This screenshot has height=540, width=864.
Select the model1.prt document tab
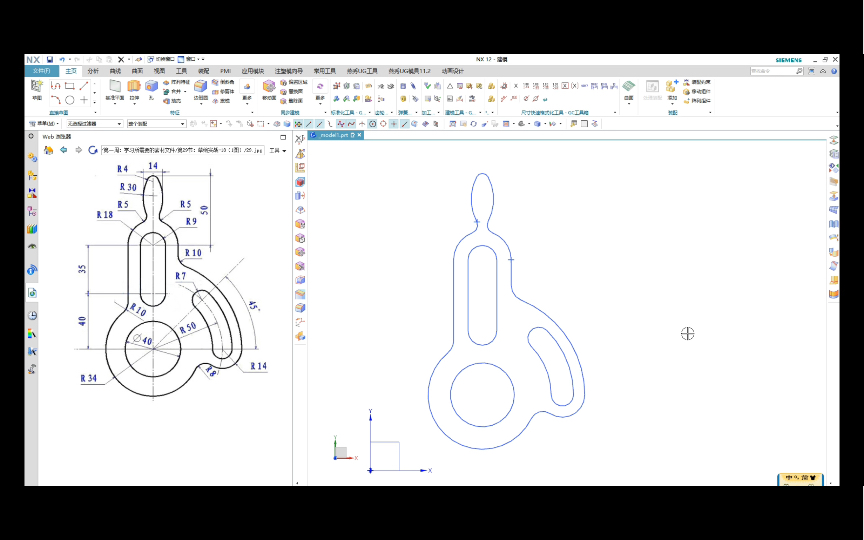click(334, 135)
